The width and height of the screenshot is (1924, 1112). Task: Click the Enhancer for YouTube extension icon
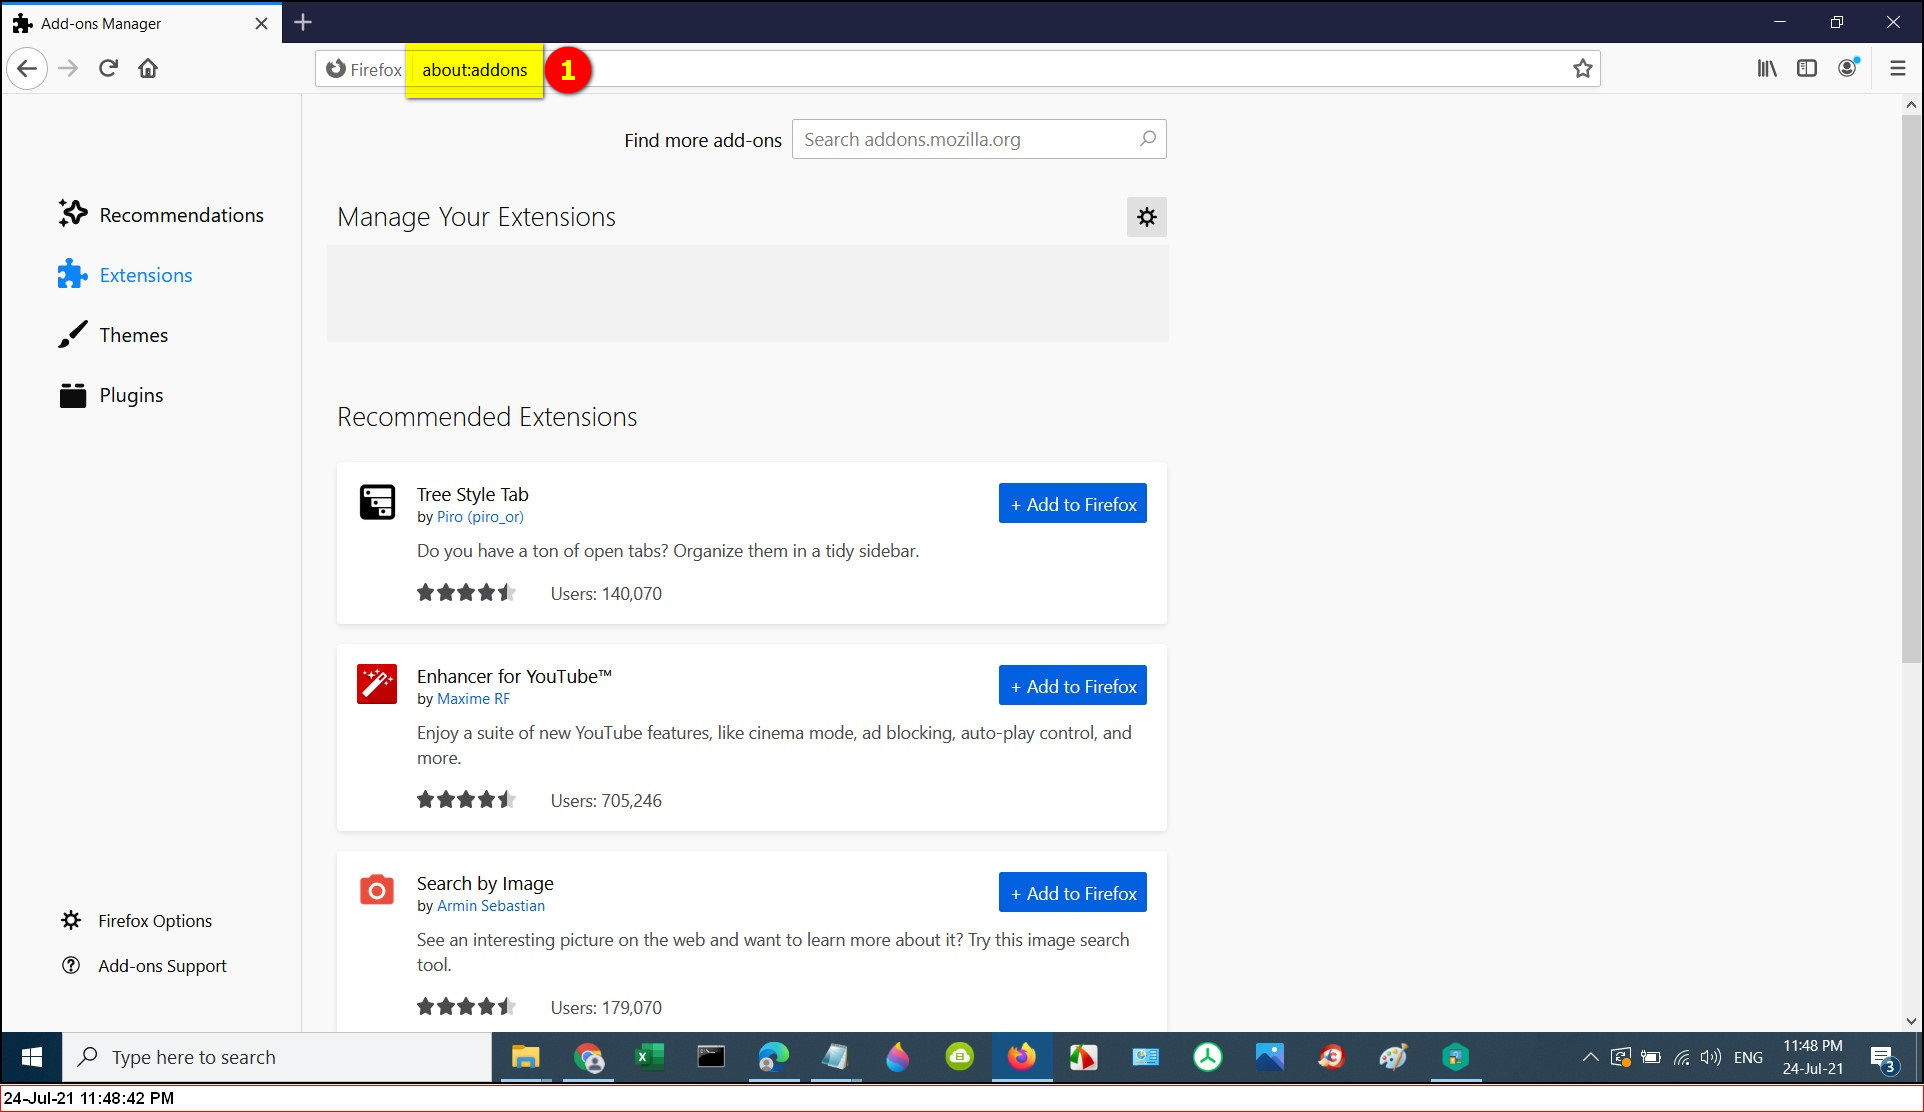(x=377, y=684)
